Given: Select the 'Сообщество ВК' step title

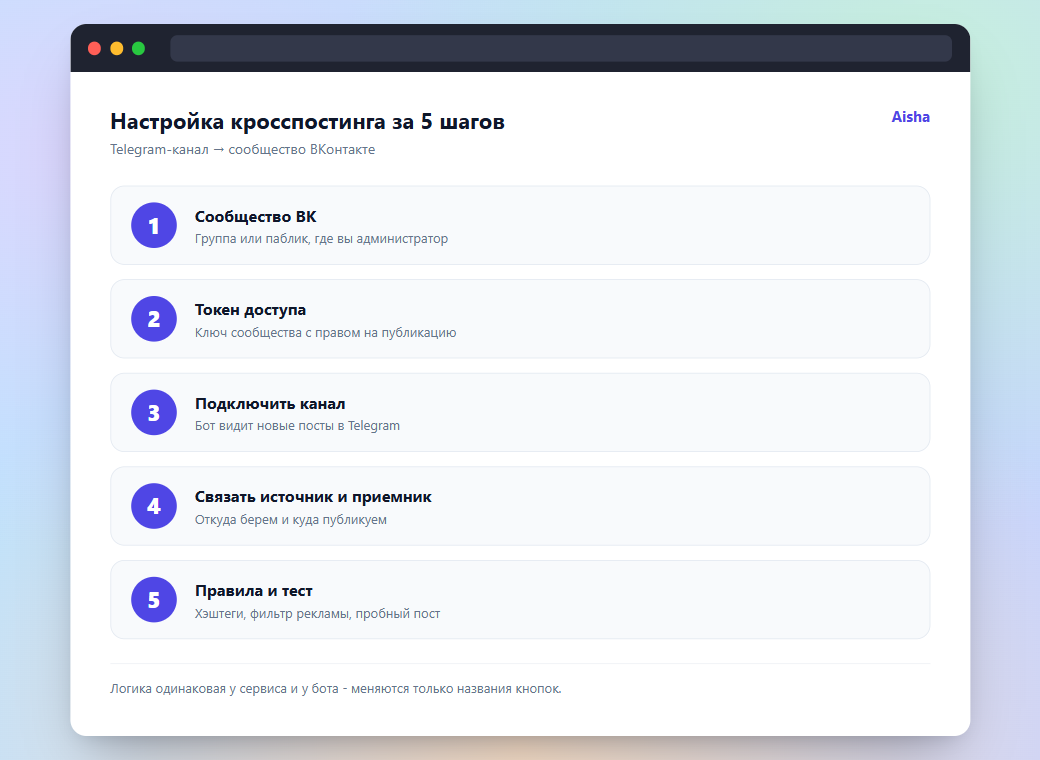Looking at the screenshot, I should tap(255, 217).
